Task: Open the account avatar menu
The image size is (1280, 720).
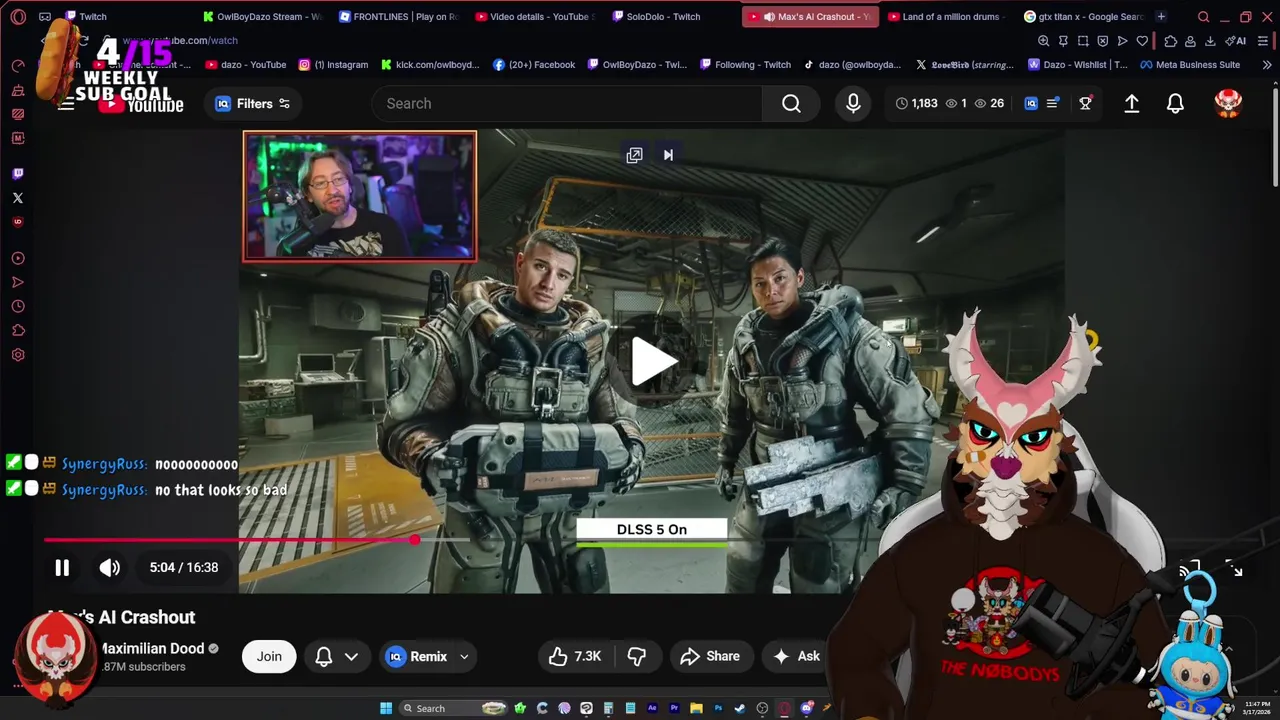Action: click(x=1228, y=103)
